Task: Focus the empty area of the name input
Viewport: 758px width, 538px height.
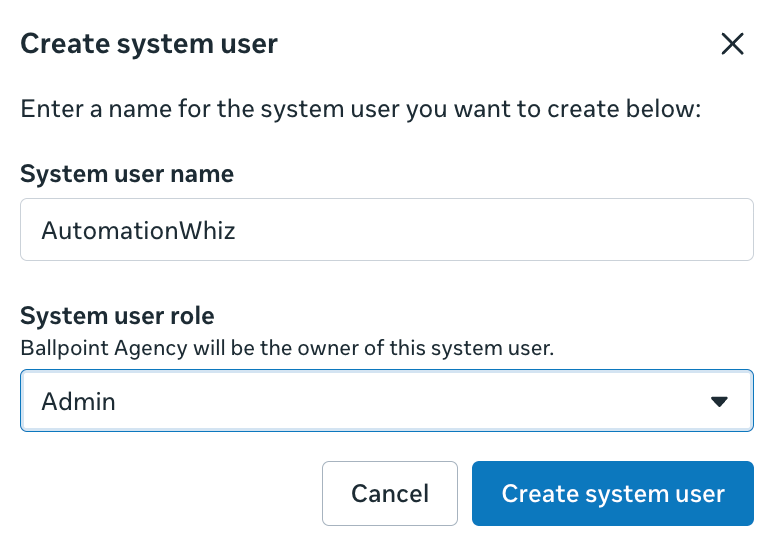Action: click(493, 230)
